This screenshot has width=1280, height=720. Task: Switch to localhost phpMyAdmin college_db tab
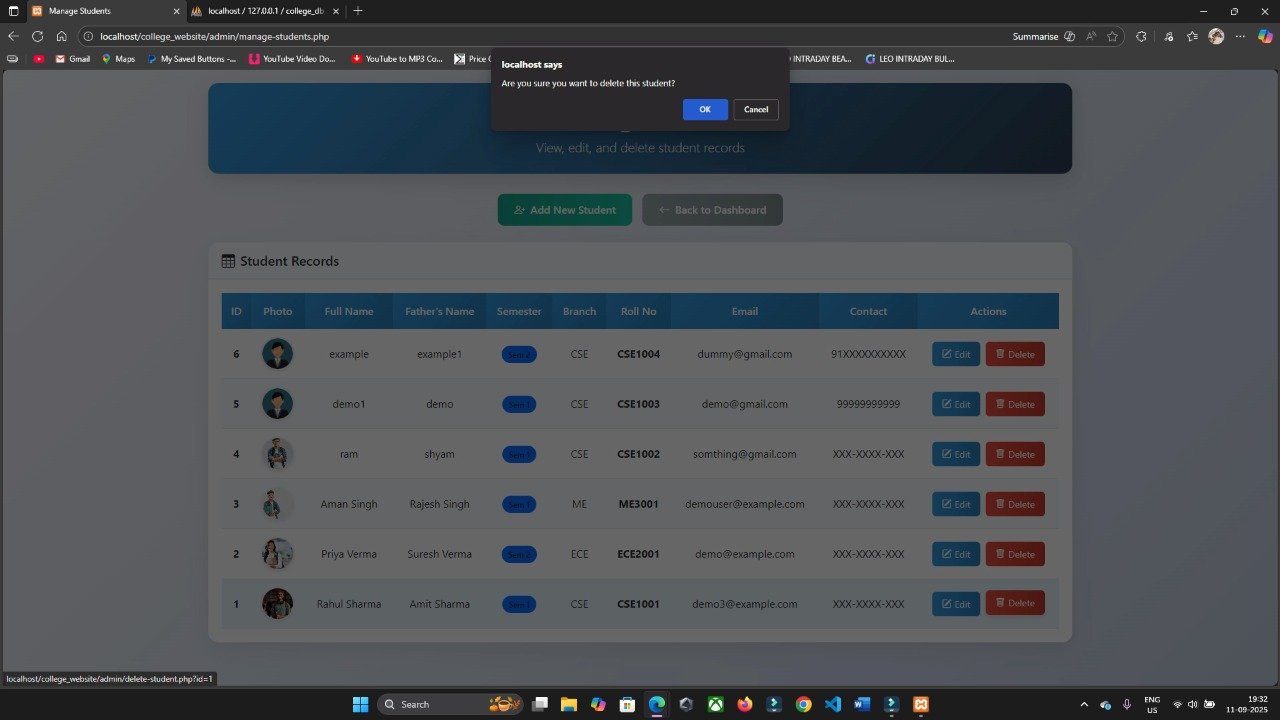264,11
